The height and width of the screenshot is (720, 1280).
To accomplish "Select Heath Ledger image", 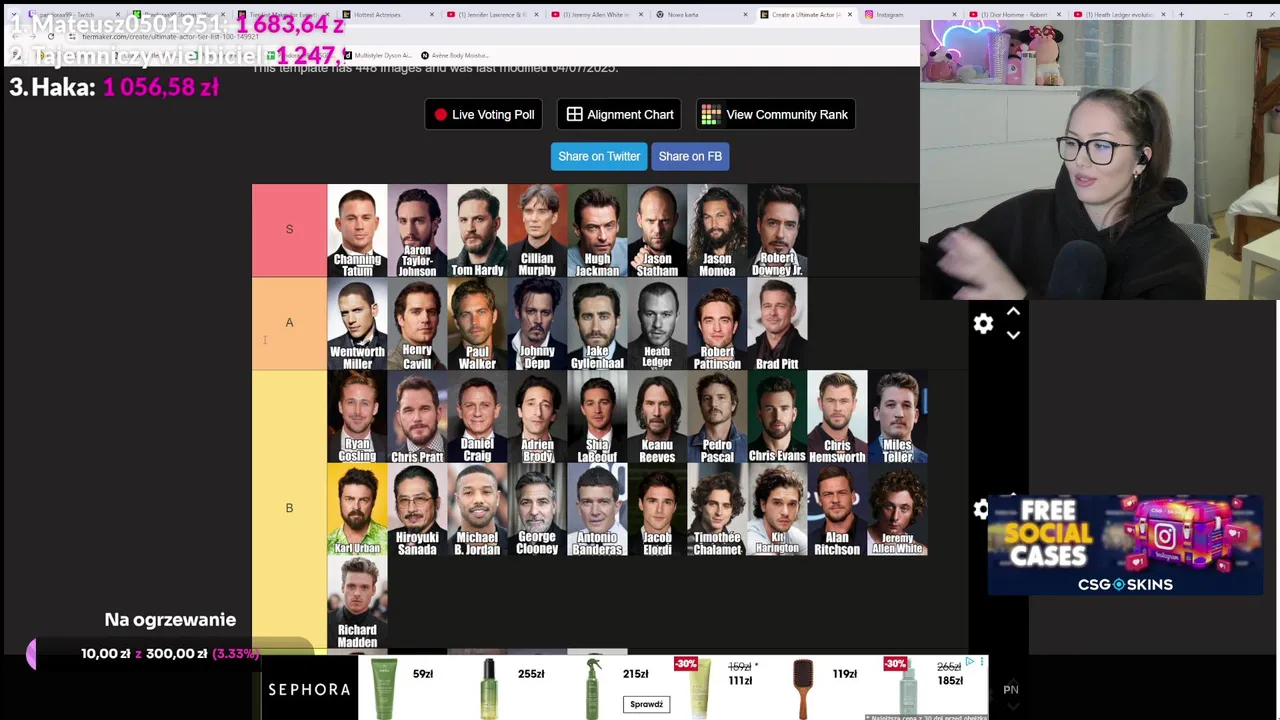I will (x=657, y=323).
